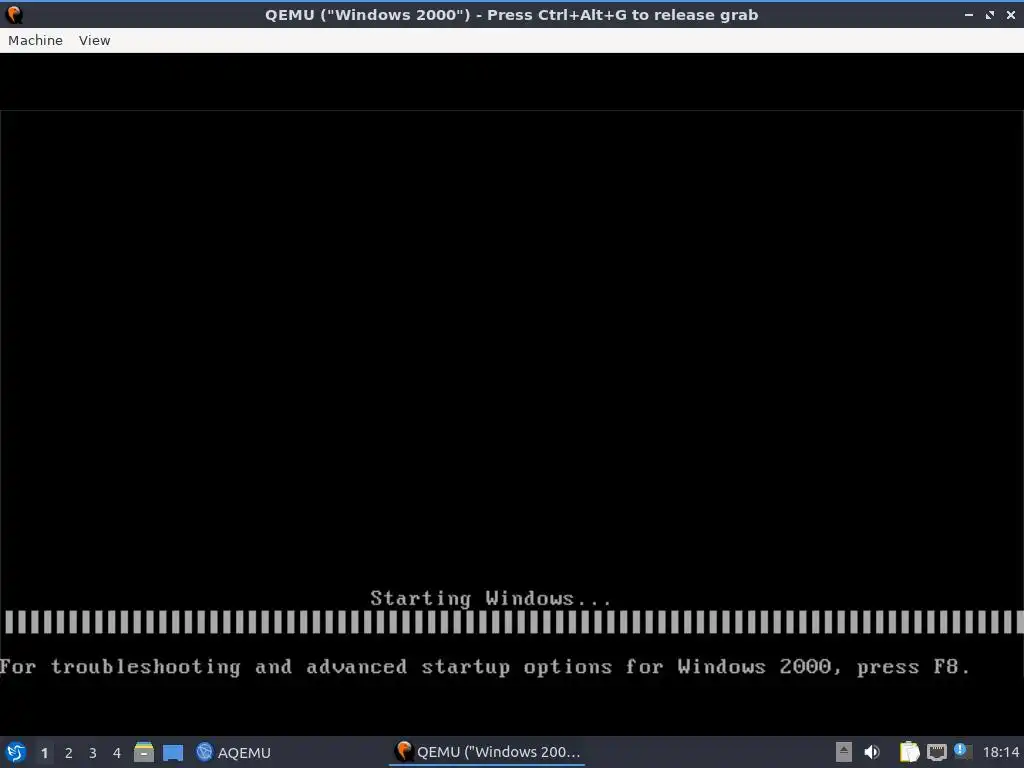
Task: Open the View menu
Action: [95, 40]
